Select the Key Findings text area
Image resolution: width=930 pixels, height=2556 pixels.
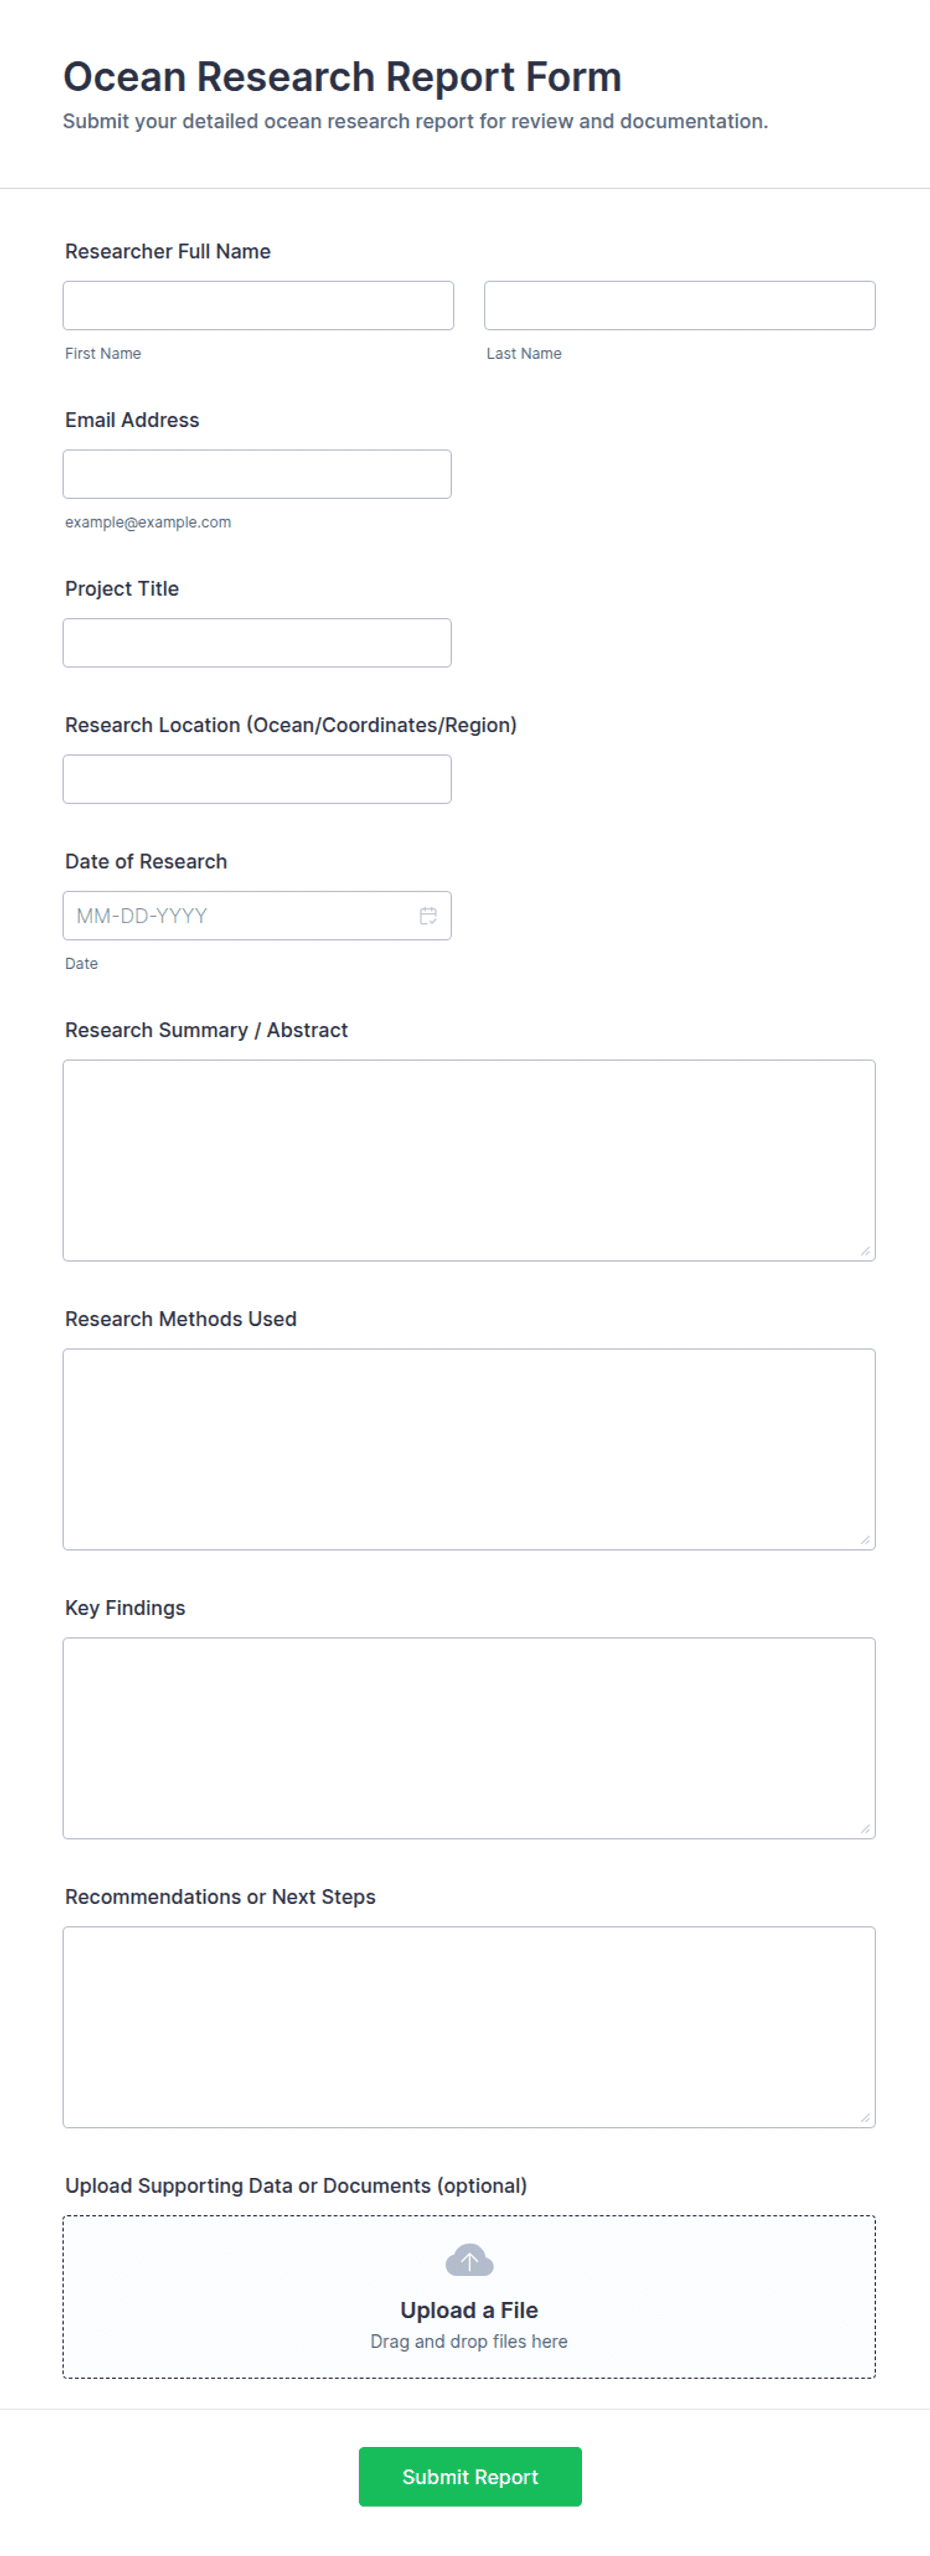tap(469, 1738)
